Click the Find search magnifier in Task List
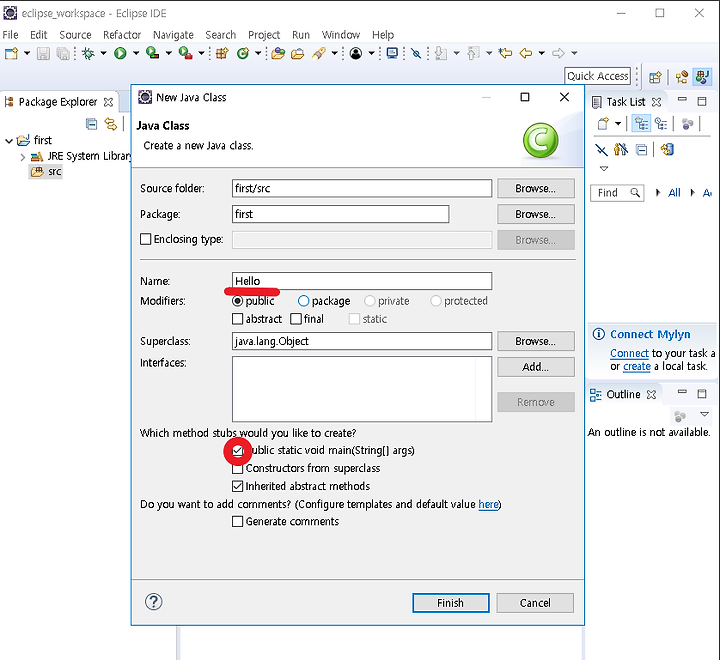720x660 pixels. coord(635,192)
